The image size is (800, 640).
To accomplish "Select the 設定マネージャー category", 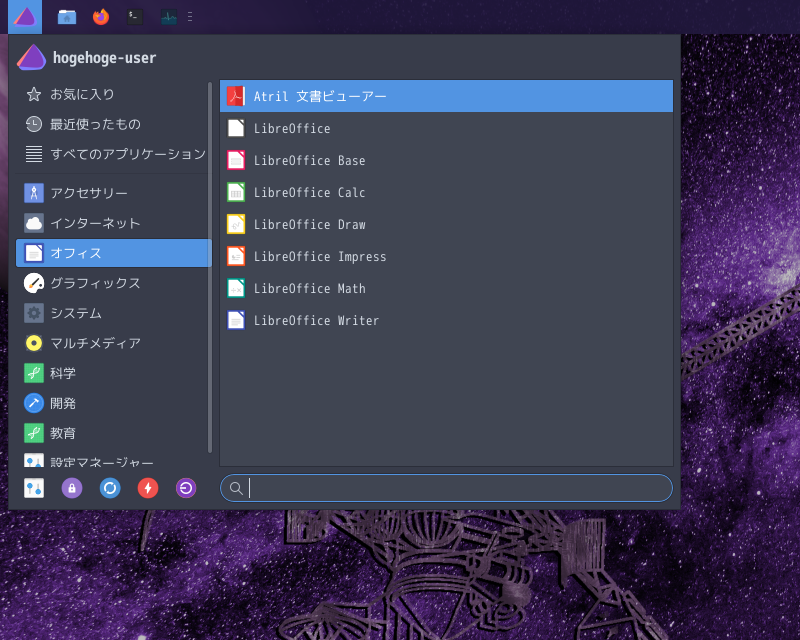I will pos(112,460).
